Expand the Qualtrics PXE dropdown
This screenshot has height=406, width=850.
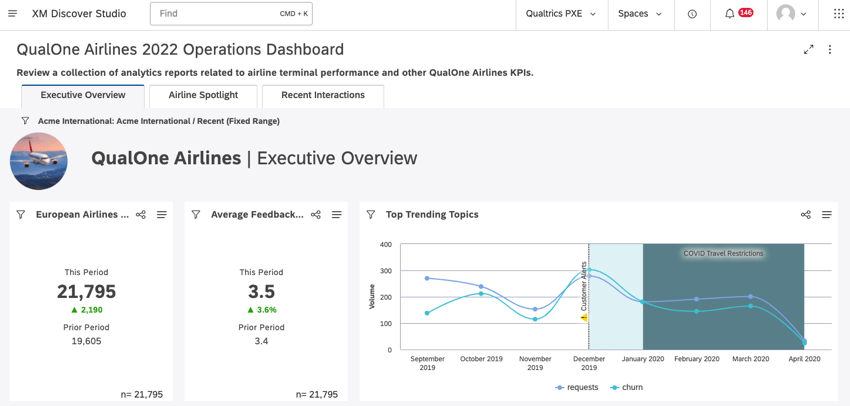pyautogui.click(x=560, y=14)
